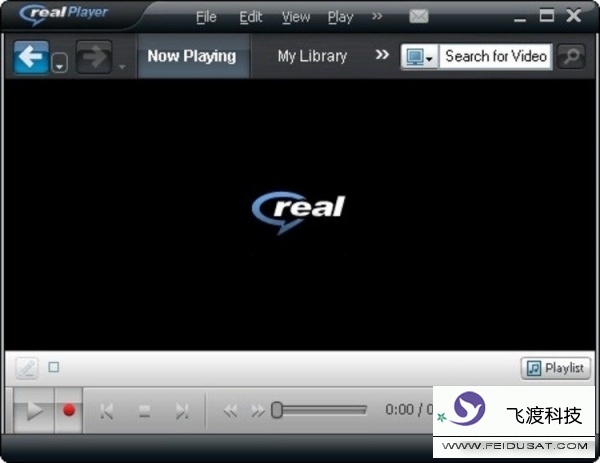Viewport: 600px width, 463px height.
Task: Stop playback with the Stop button
Action: click(x=144, y=411)
